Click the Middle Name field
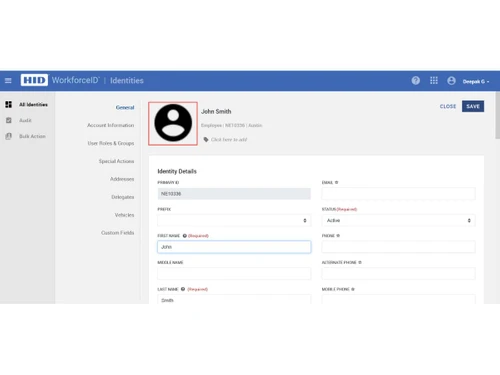The image size is (500, 375). (x=234, y=274)
